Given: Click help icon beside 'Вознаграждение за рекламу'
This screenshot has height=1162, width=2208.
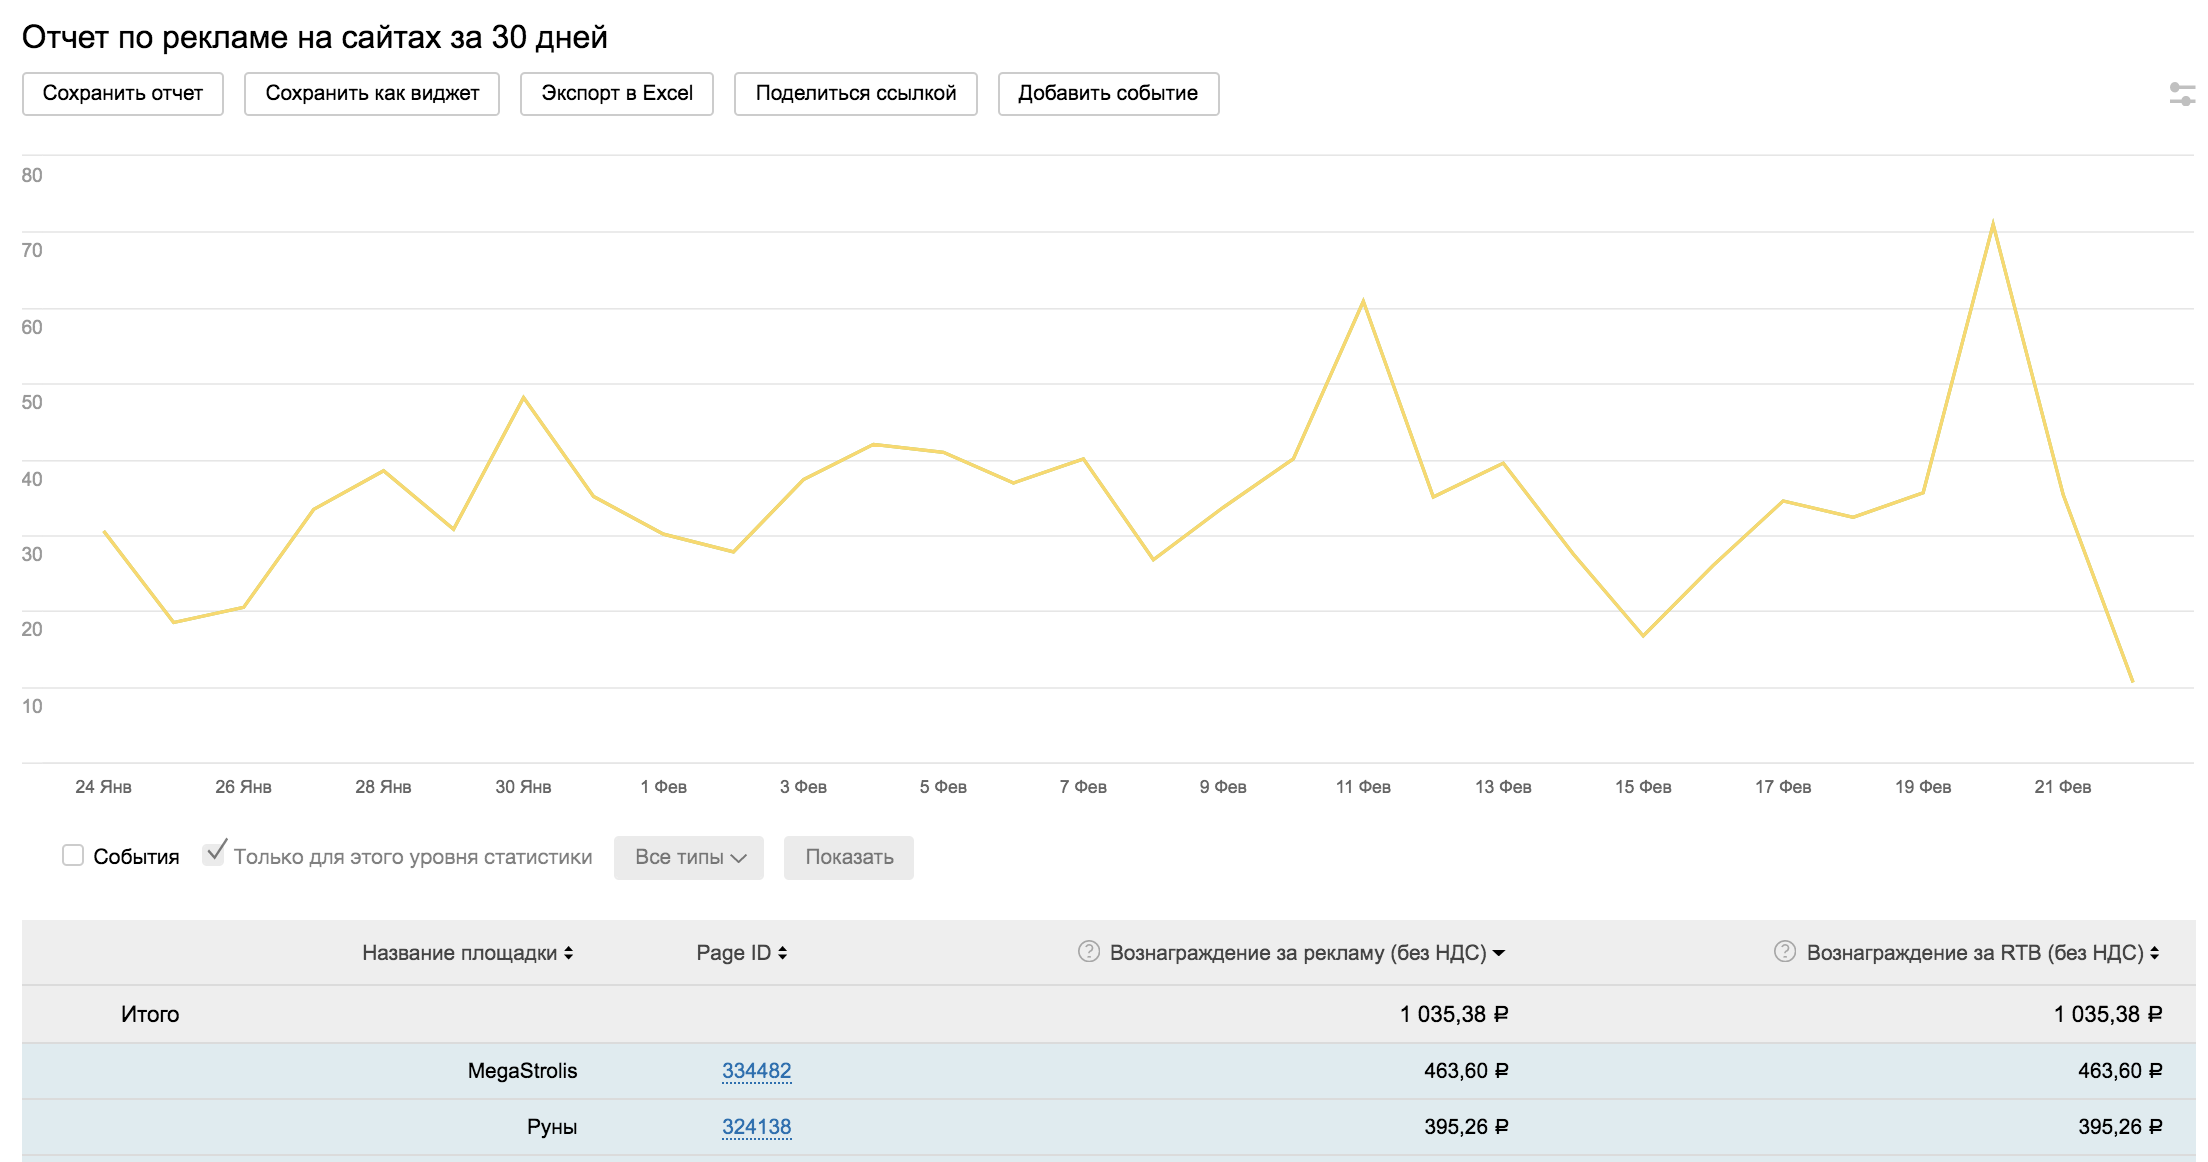Looking at the screenshot, I should pyautogui.click(x=1088, y=952).
